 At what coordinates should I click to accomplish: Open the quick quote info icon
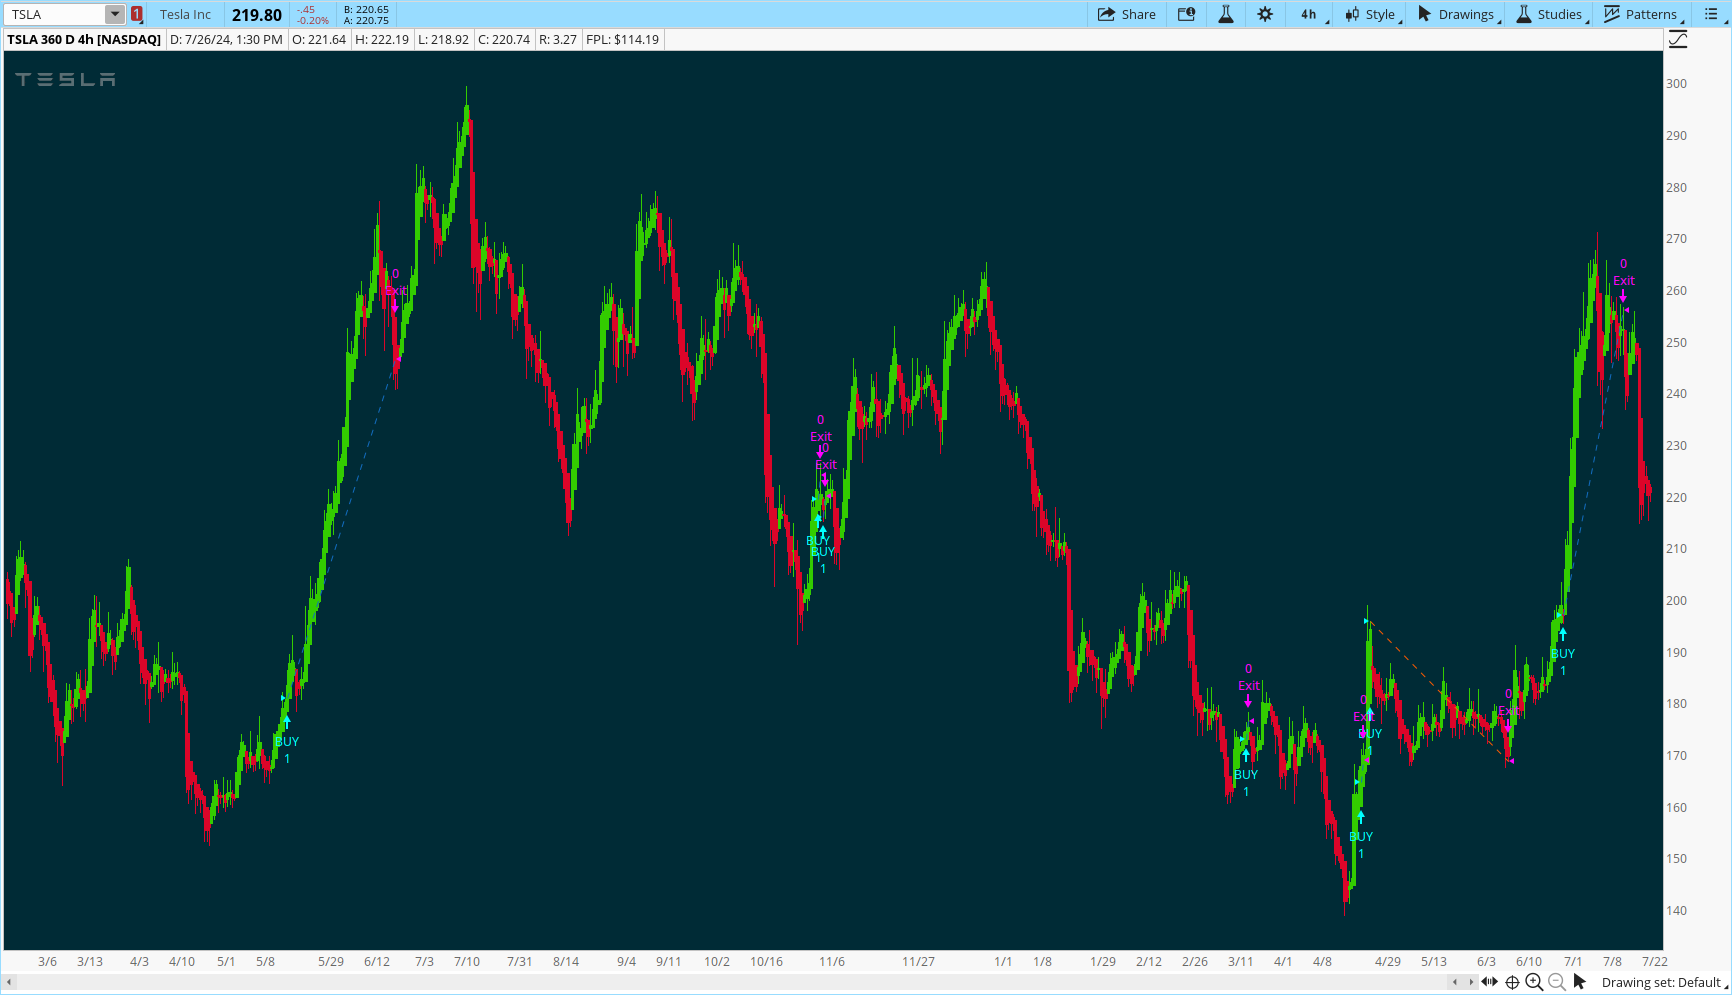[x=1186, y=14]
